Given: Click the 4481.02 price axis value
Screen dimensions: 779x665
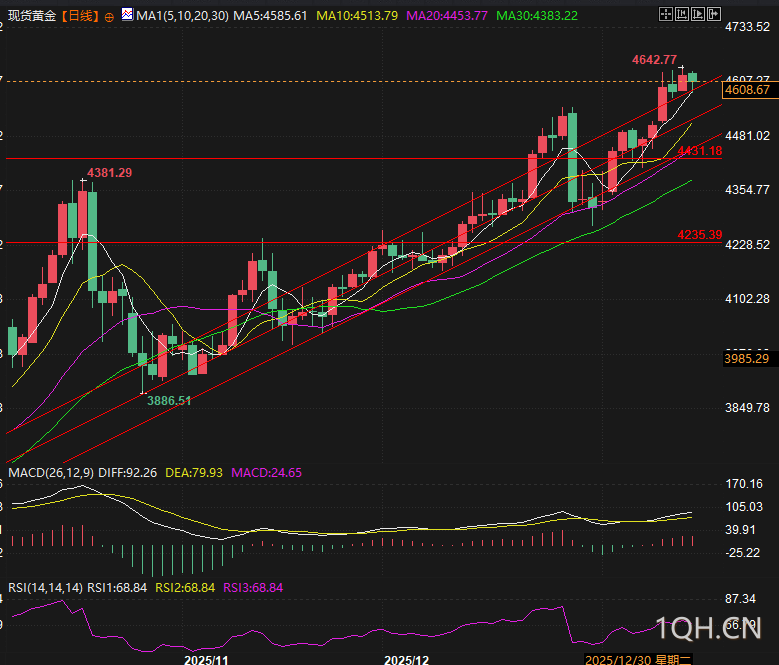Looking at the screenshot, I should click(x=747, y=136).
